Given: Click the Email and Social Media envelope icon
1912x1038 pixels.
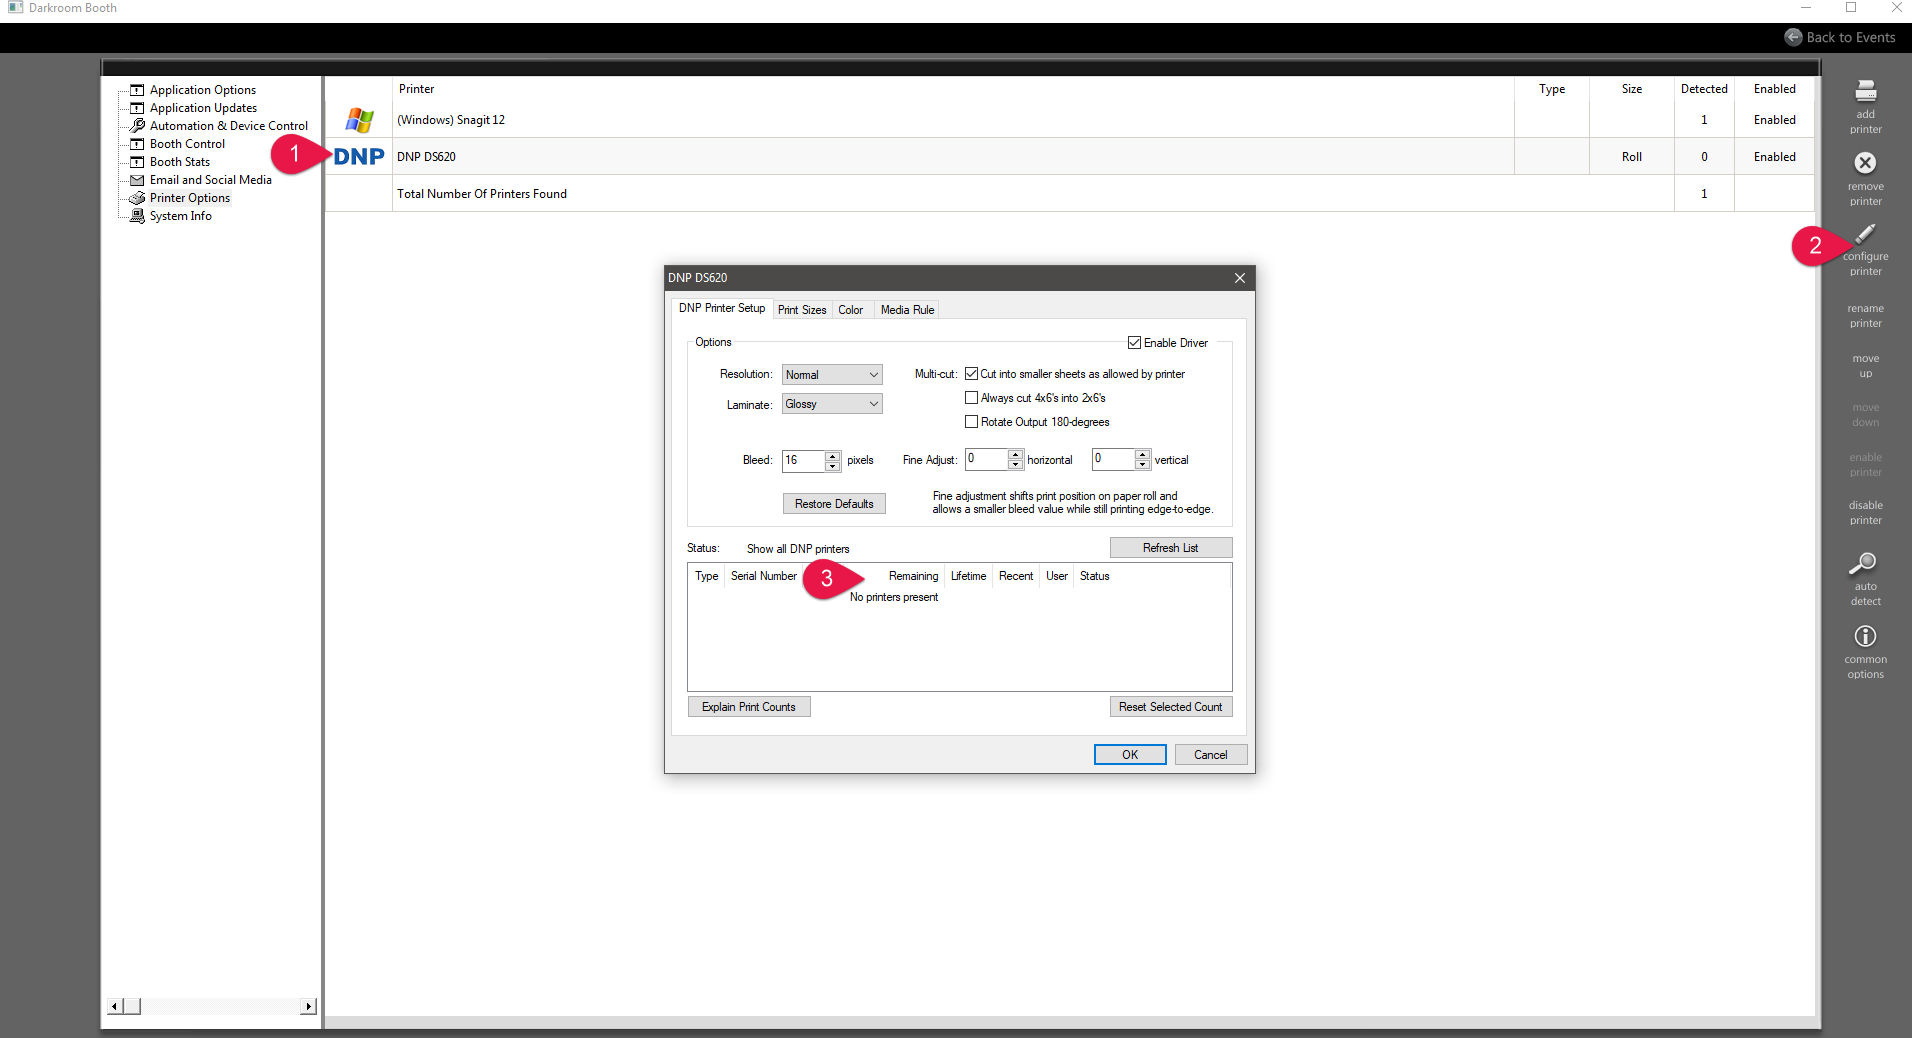Looking at the screenshot, I should (138, 180).
